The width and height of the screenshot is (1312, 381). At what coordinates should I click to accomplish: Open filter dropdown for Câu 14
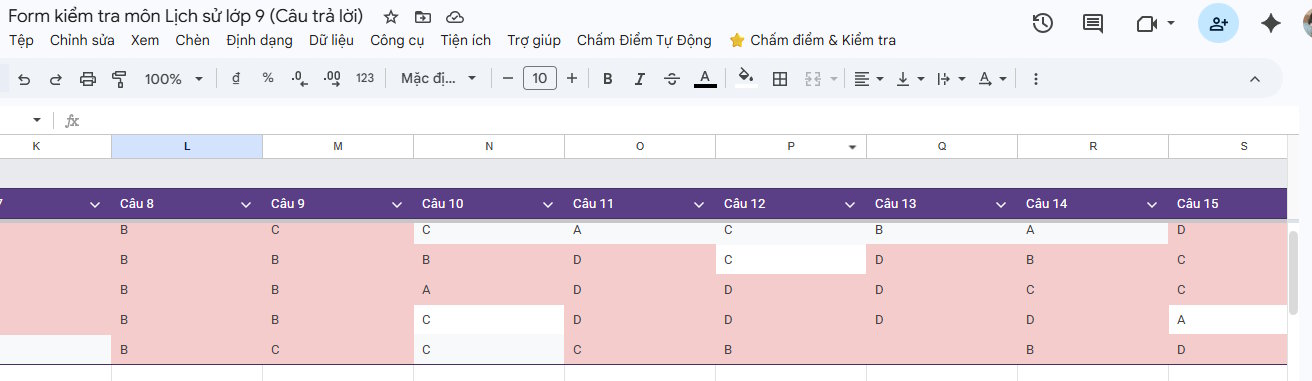[1152, 204]
